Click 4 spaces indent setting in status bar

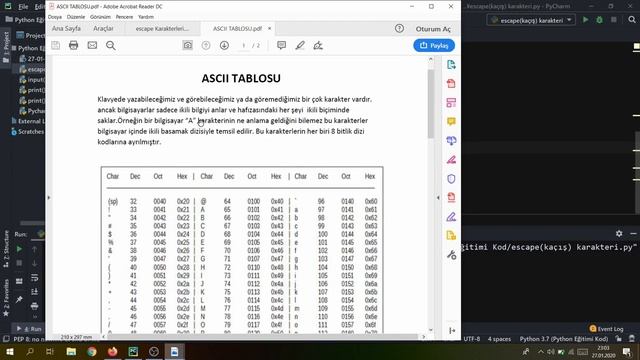click(x=499, y=339)
